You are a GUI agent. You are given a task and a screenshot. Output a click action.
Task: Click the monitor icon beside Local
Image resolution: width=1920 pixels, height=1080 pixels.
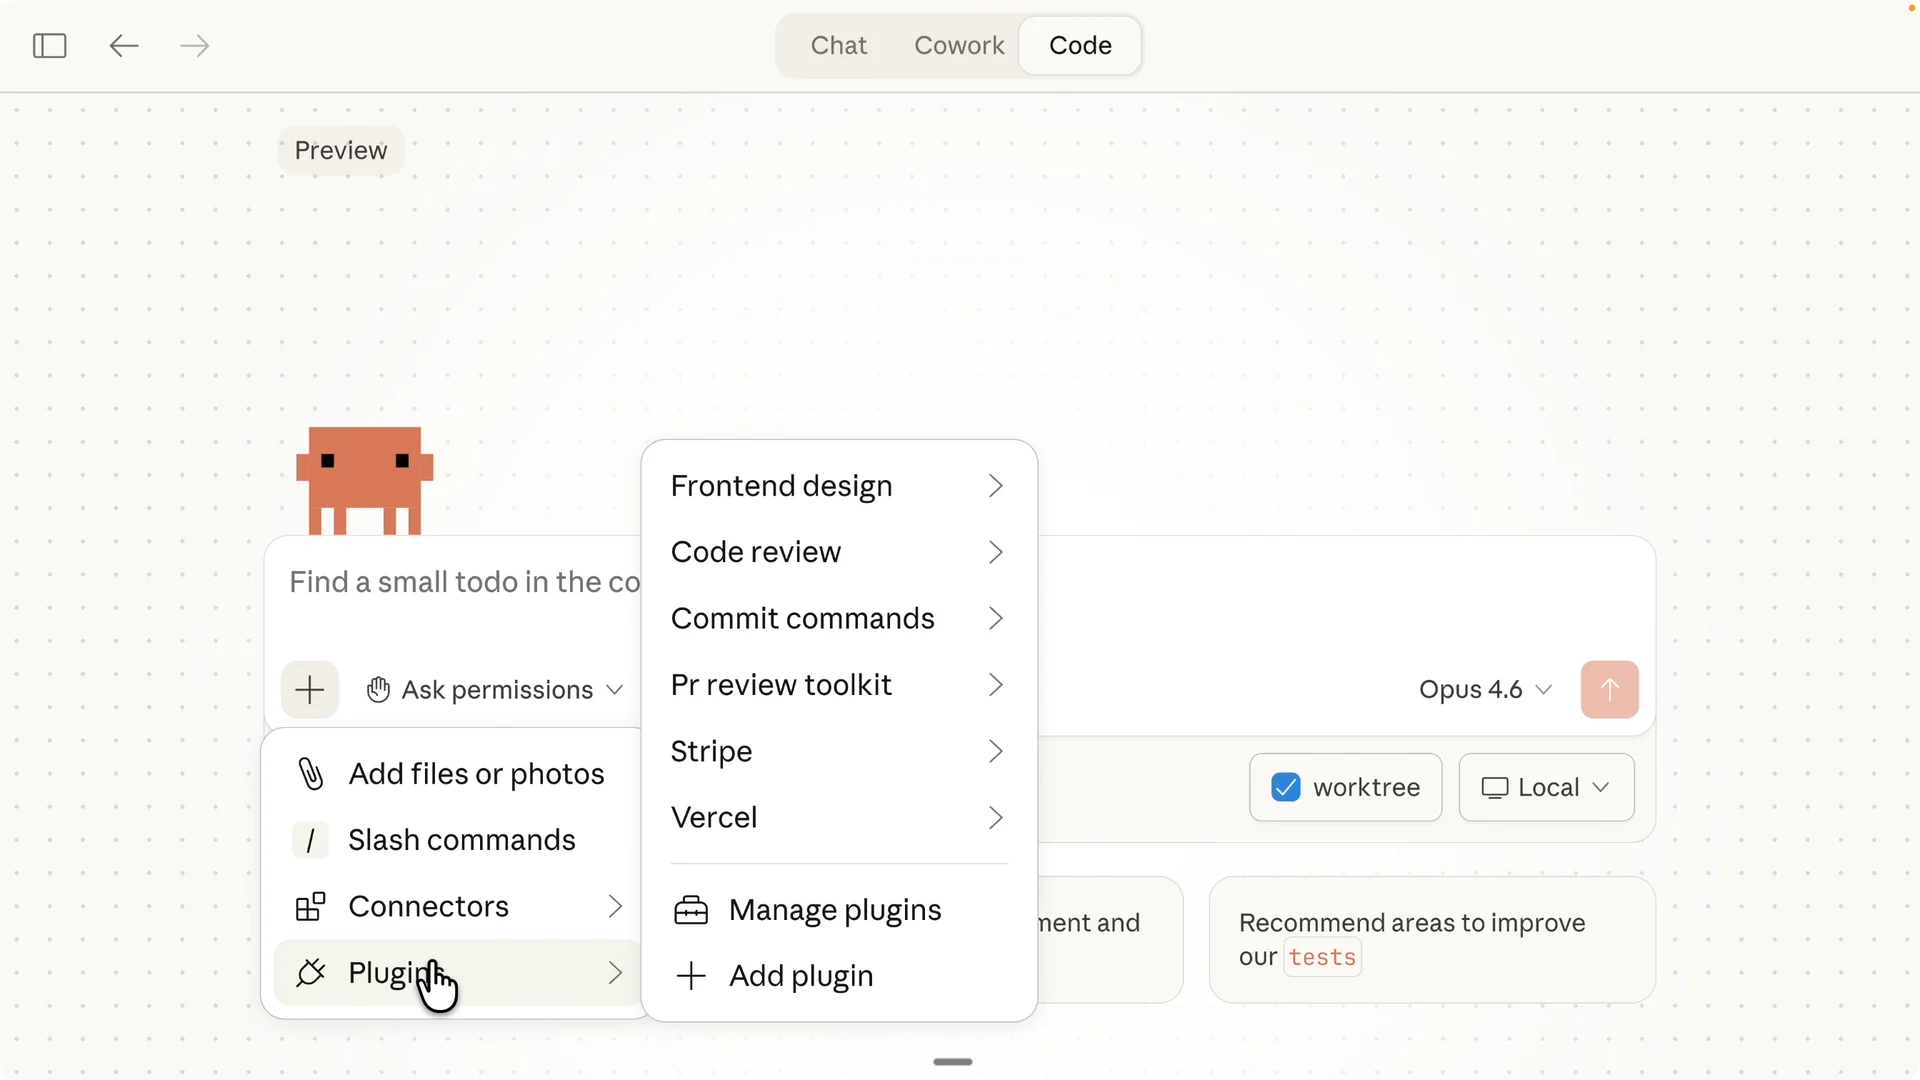[1495, 788]
